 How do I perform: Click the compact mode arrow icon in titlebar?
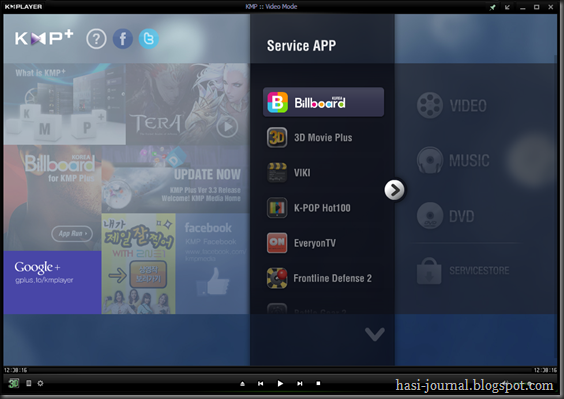507,7
